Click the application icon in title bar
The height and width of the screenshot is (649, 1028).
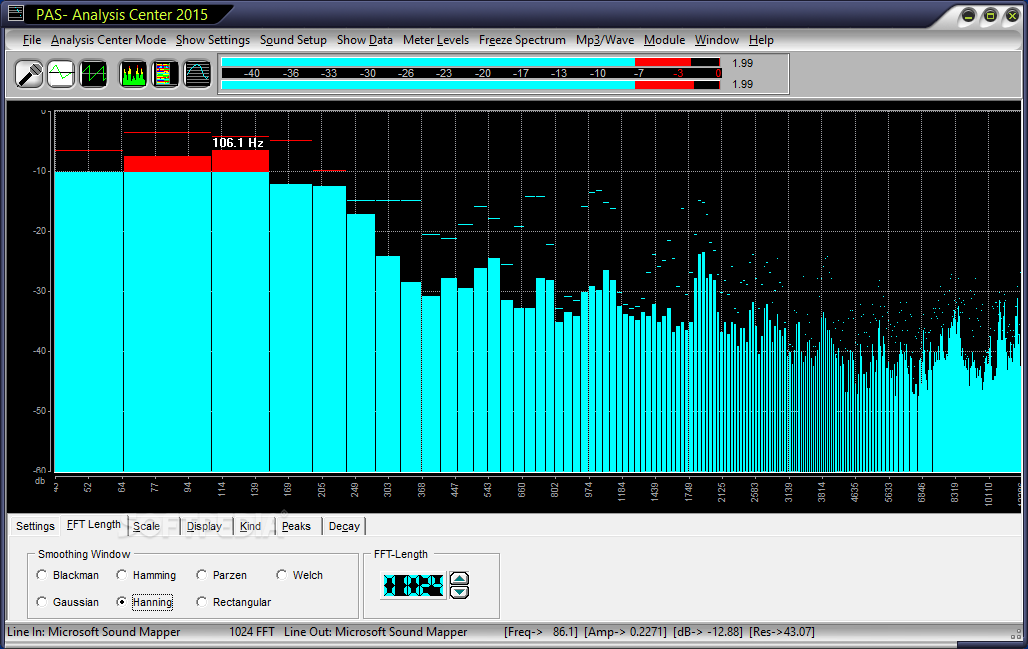click(15, 12)
